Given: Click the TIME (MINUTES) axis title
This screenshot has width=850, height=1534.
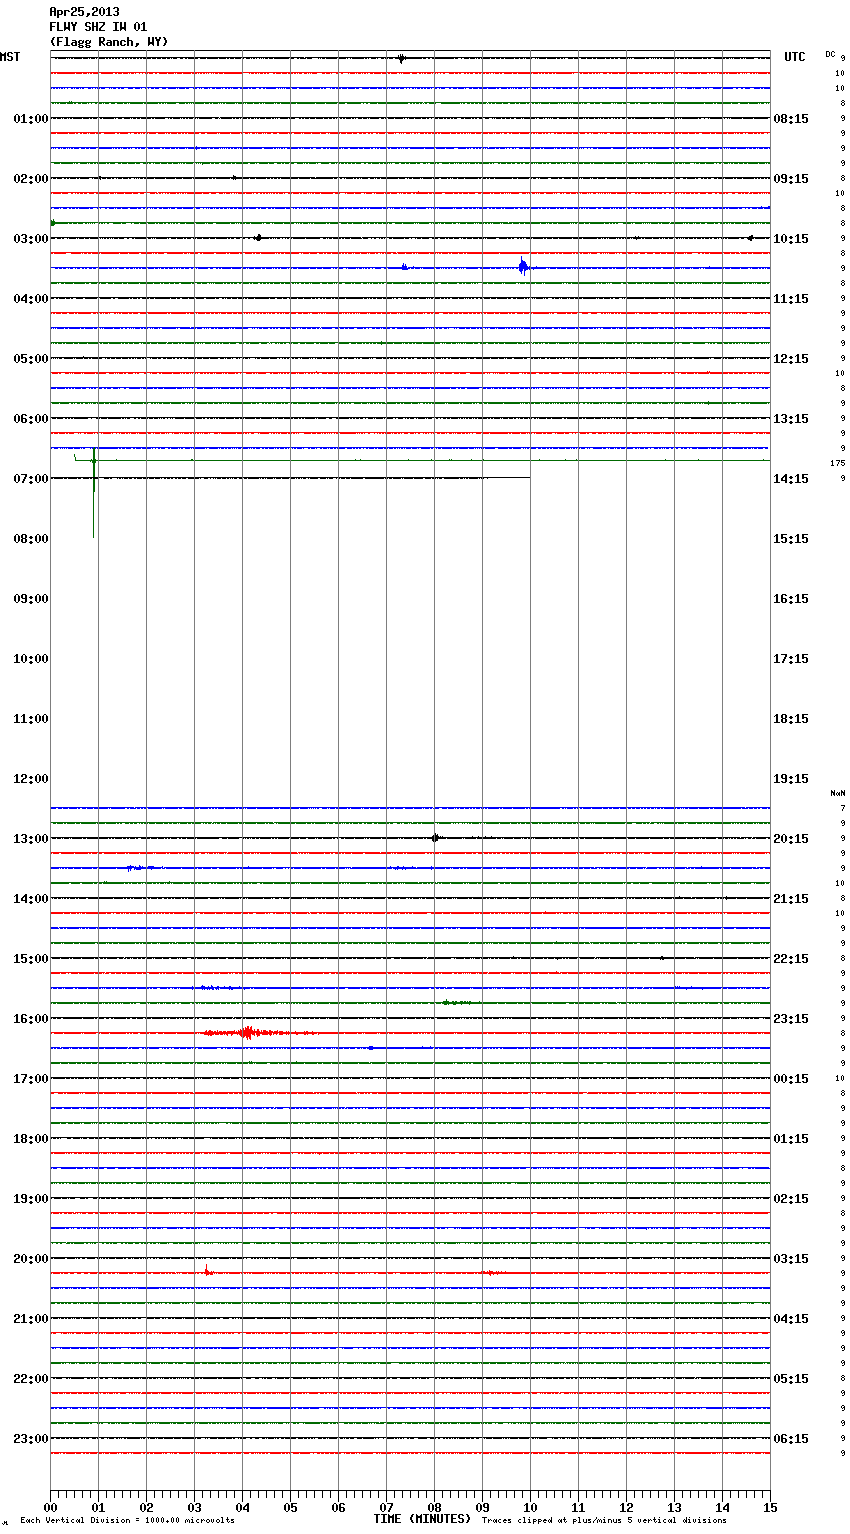Looking at the screenshot, I should [x=422, y=1519].
